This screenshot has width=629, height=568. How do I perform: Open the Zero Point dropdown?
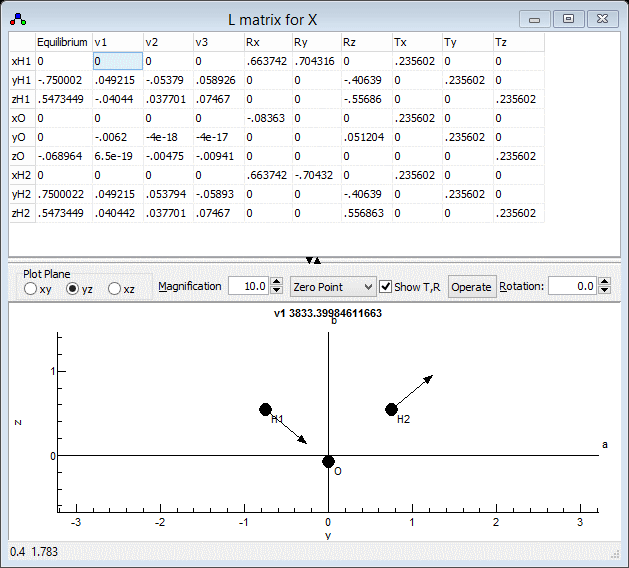pos(333,287)
